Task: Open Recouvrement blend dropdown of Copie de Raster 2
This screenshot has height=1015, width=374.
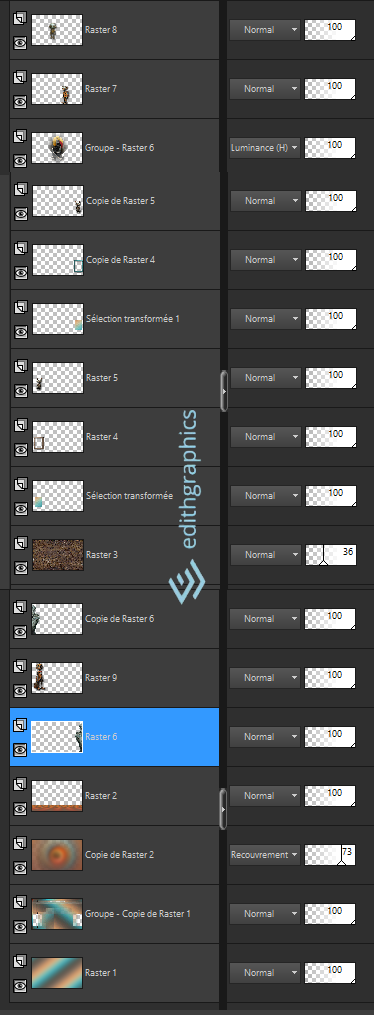Action: pyautogui.click(x=265, y=854)
